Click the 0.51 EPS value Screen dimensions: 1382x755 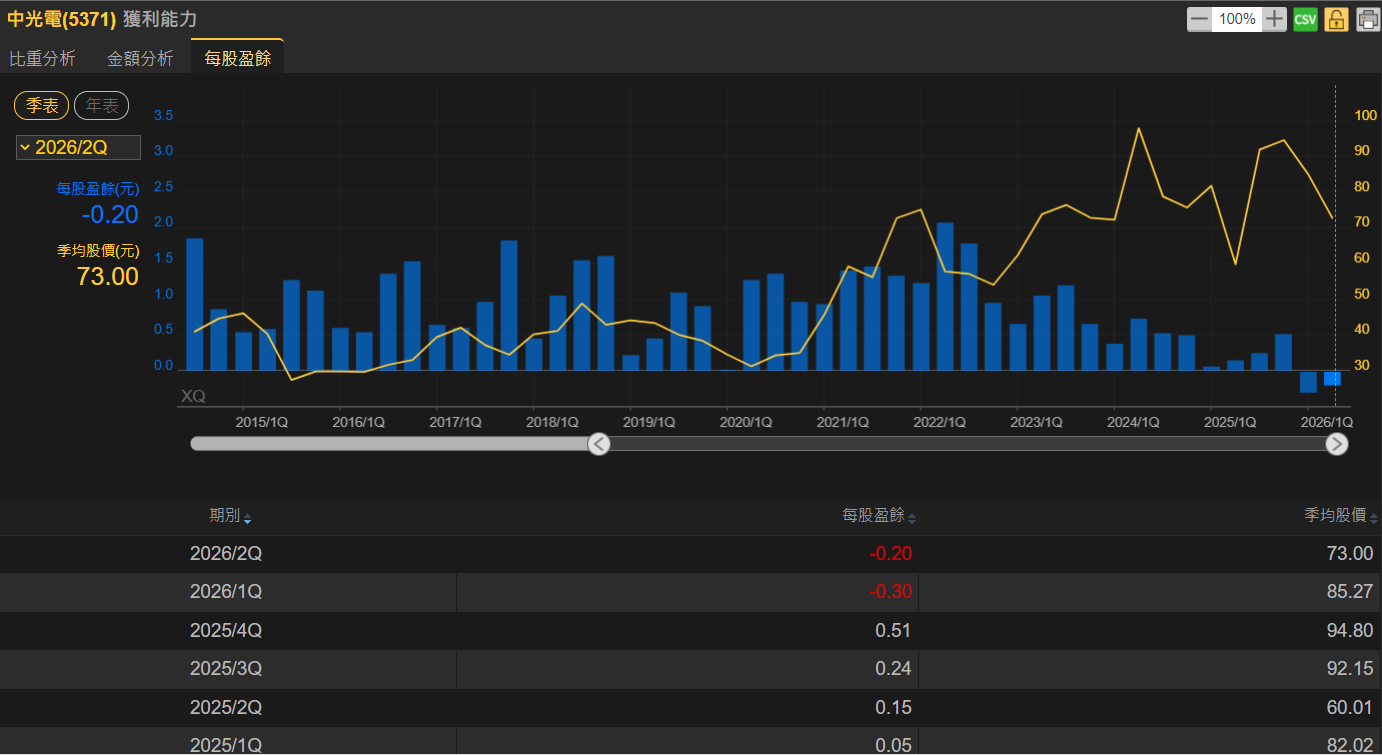(x=893, y=631)
